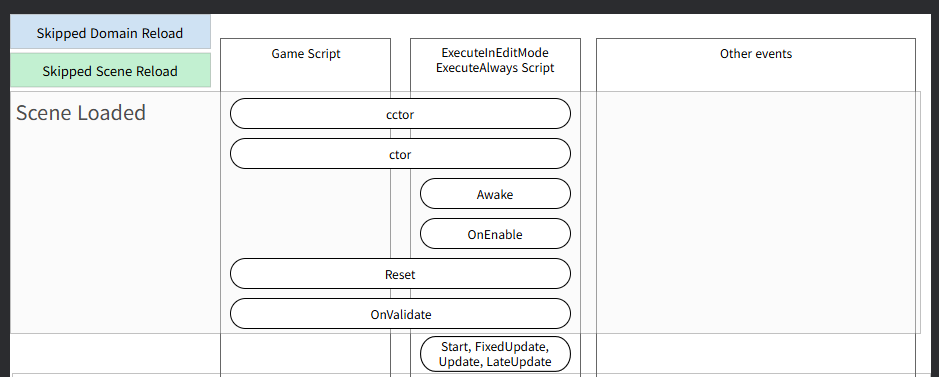Click the Other events column header
Image resolution: width=939 pixels, height=377 pixels.
(756, 54)
